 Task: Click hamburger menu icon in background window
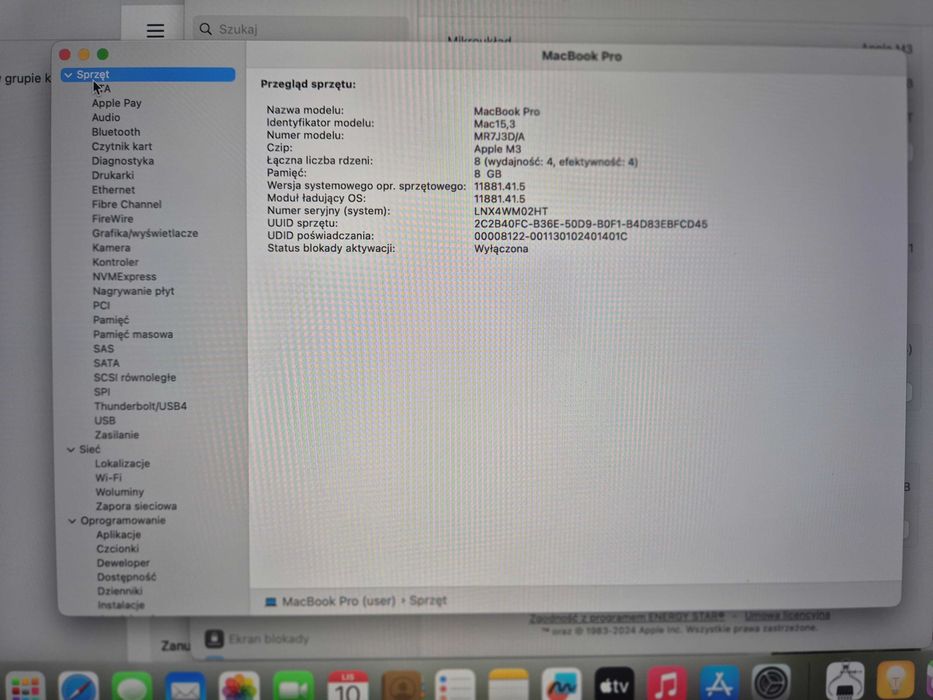[x=155, y=30]
